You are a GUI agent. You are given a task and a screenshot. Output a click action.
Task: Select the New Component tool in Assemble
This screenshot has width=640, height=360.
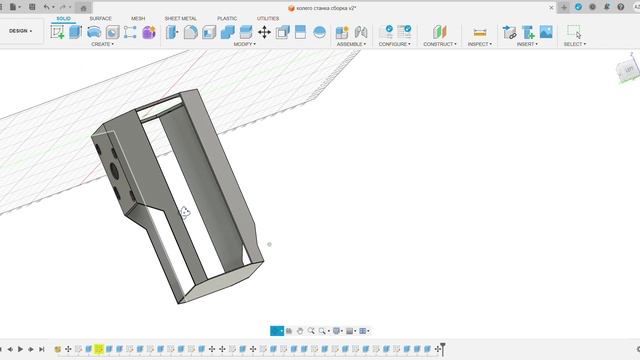coord(342,32)
